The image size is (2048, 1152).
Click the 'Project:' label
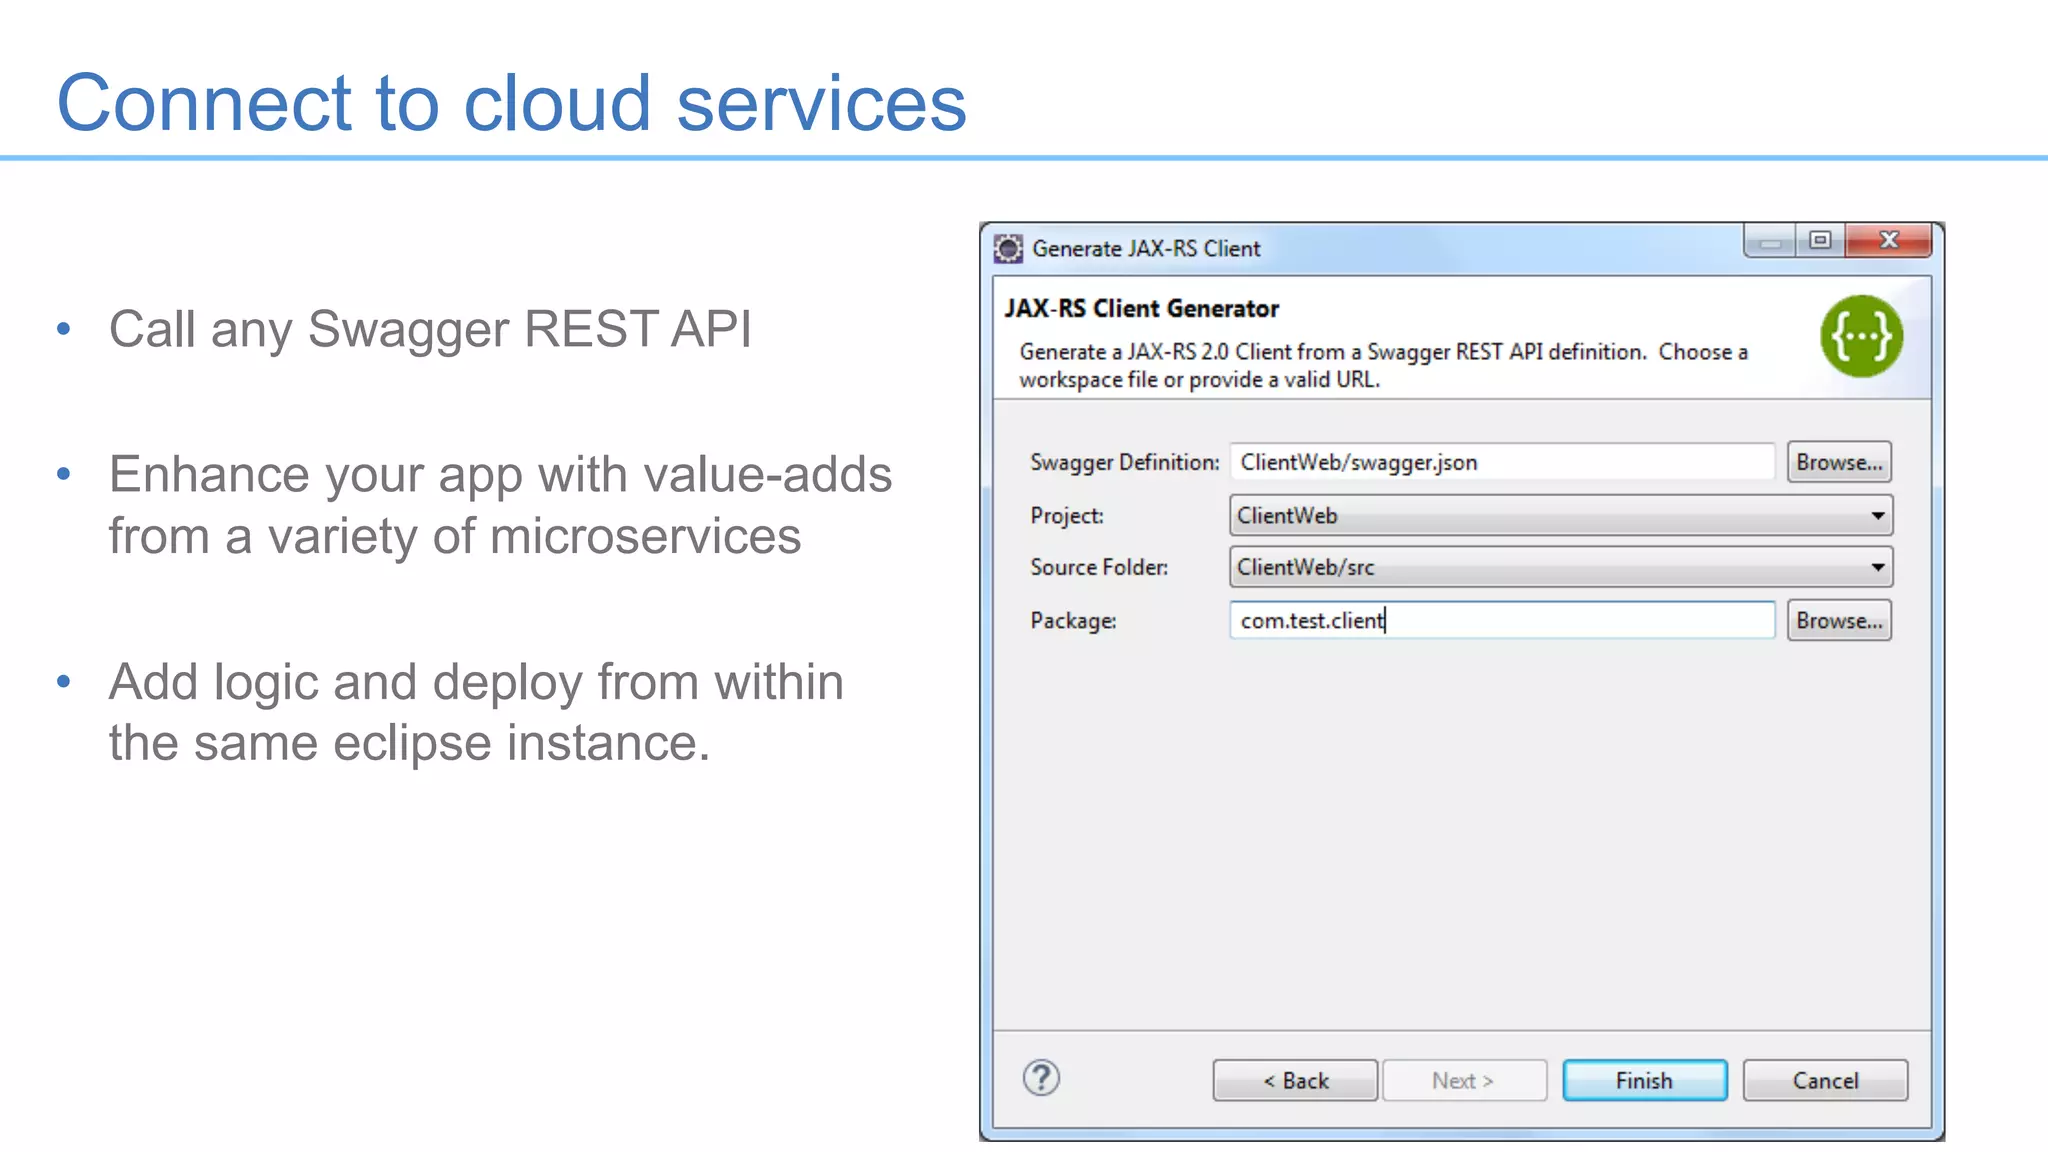[1067, 516]
